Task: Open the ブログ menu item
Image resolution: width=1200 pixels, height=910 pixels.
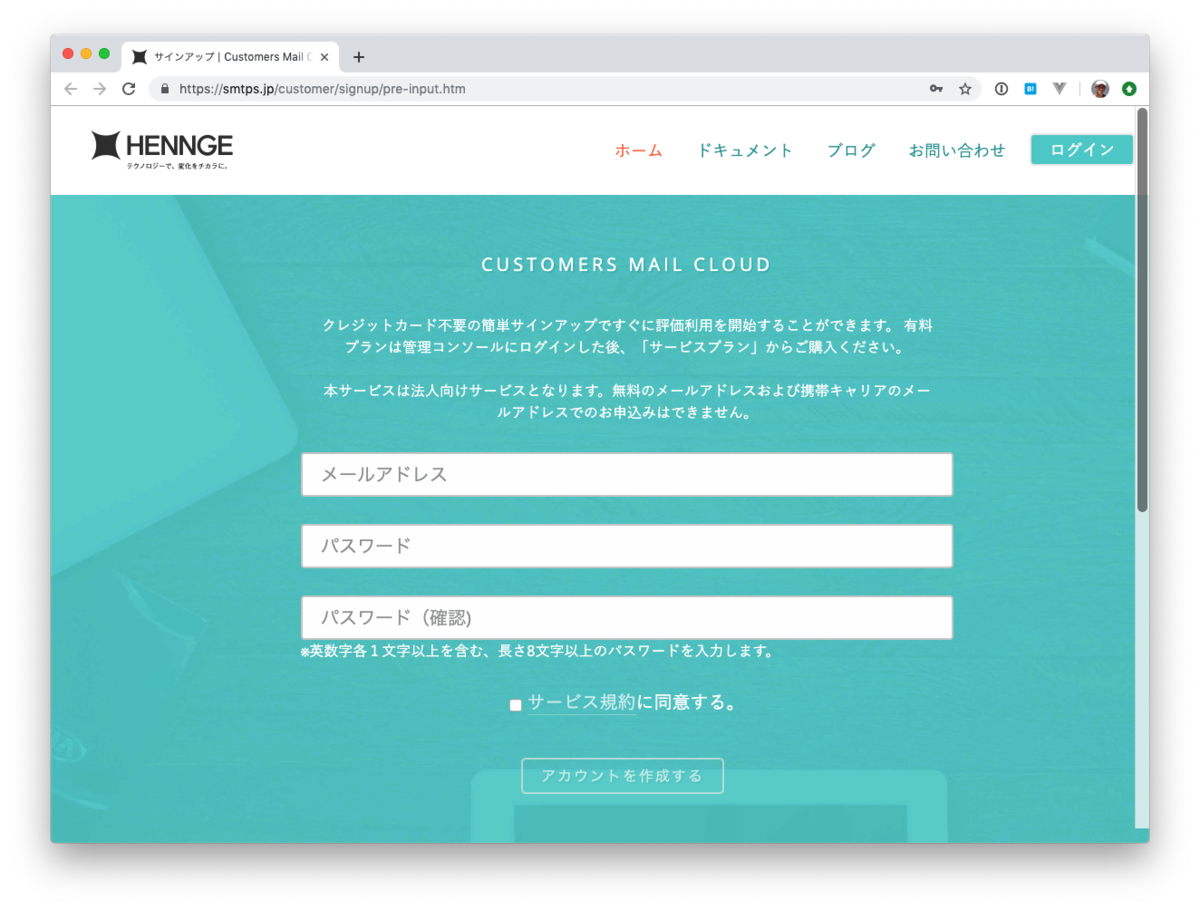Action: point(851,150)
